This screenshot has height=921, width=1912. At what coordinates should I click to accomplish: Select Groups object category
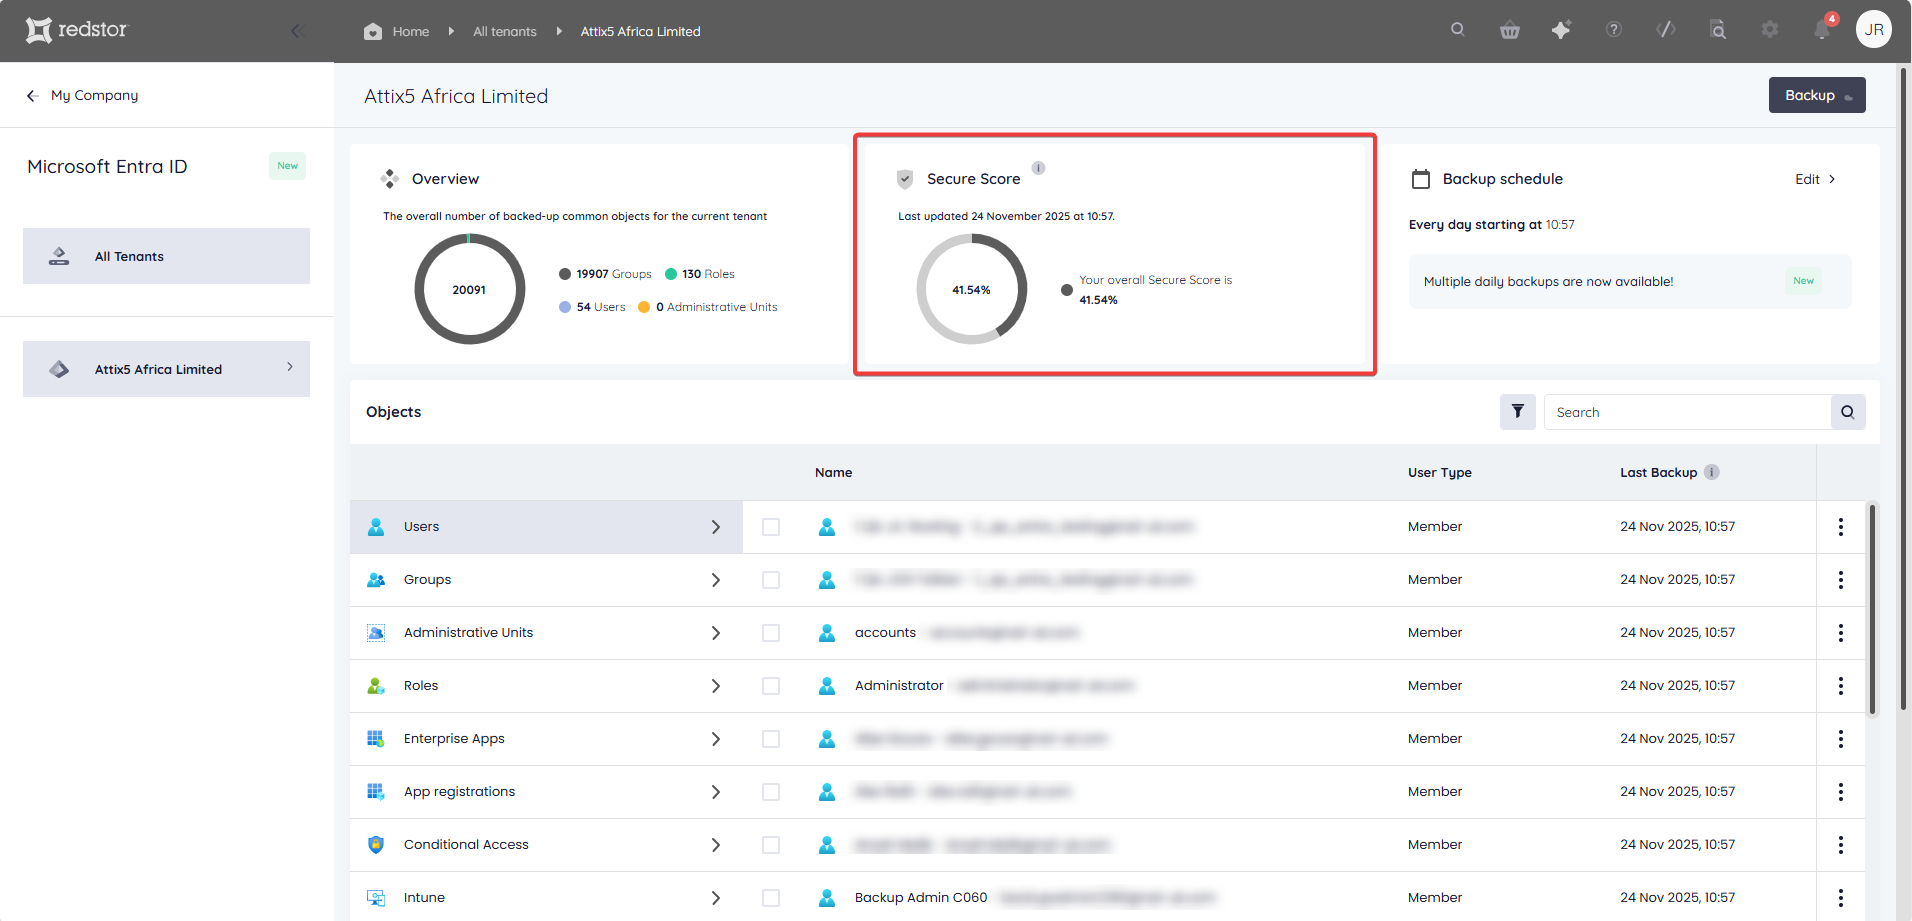pyautogui.click(x=546, y=580)
